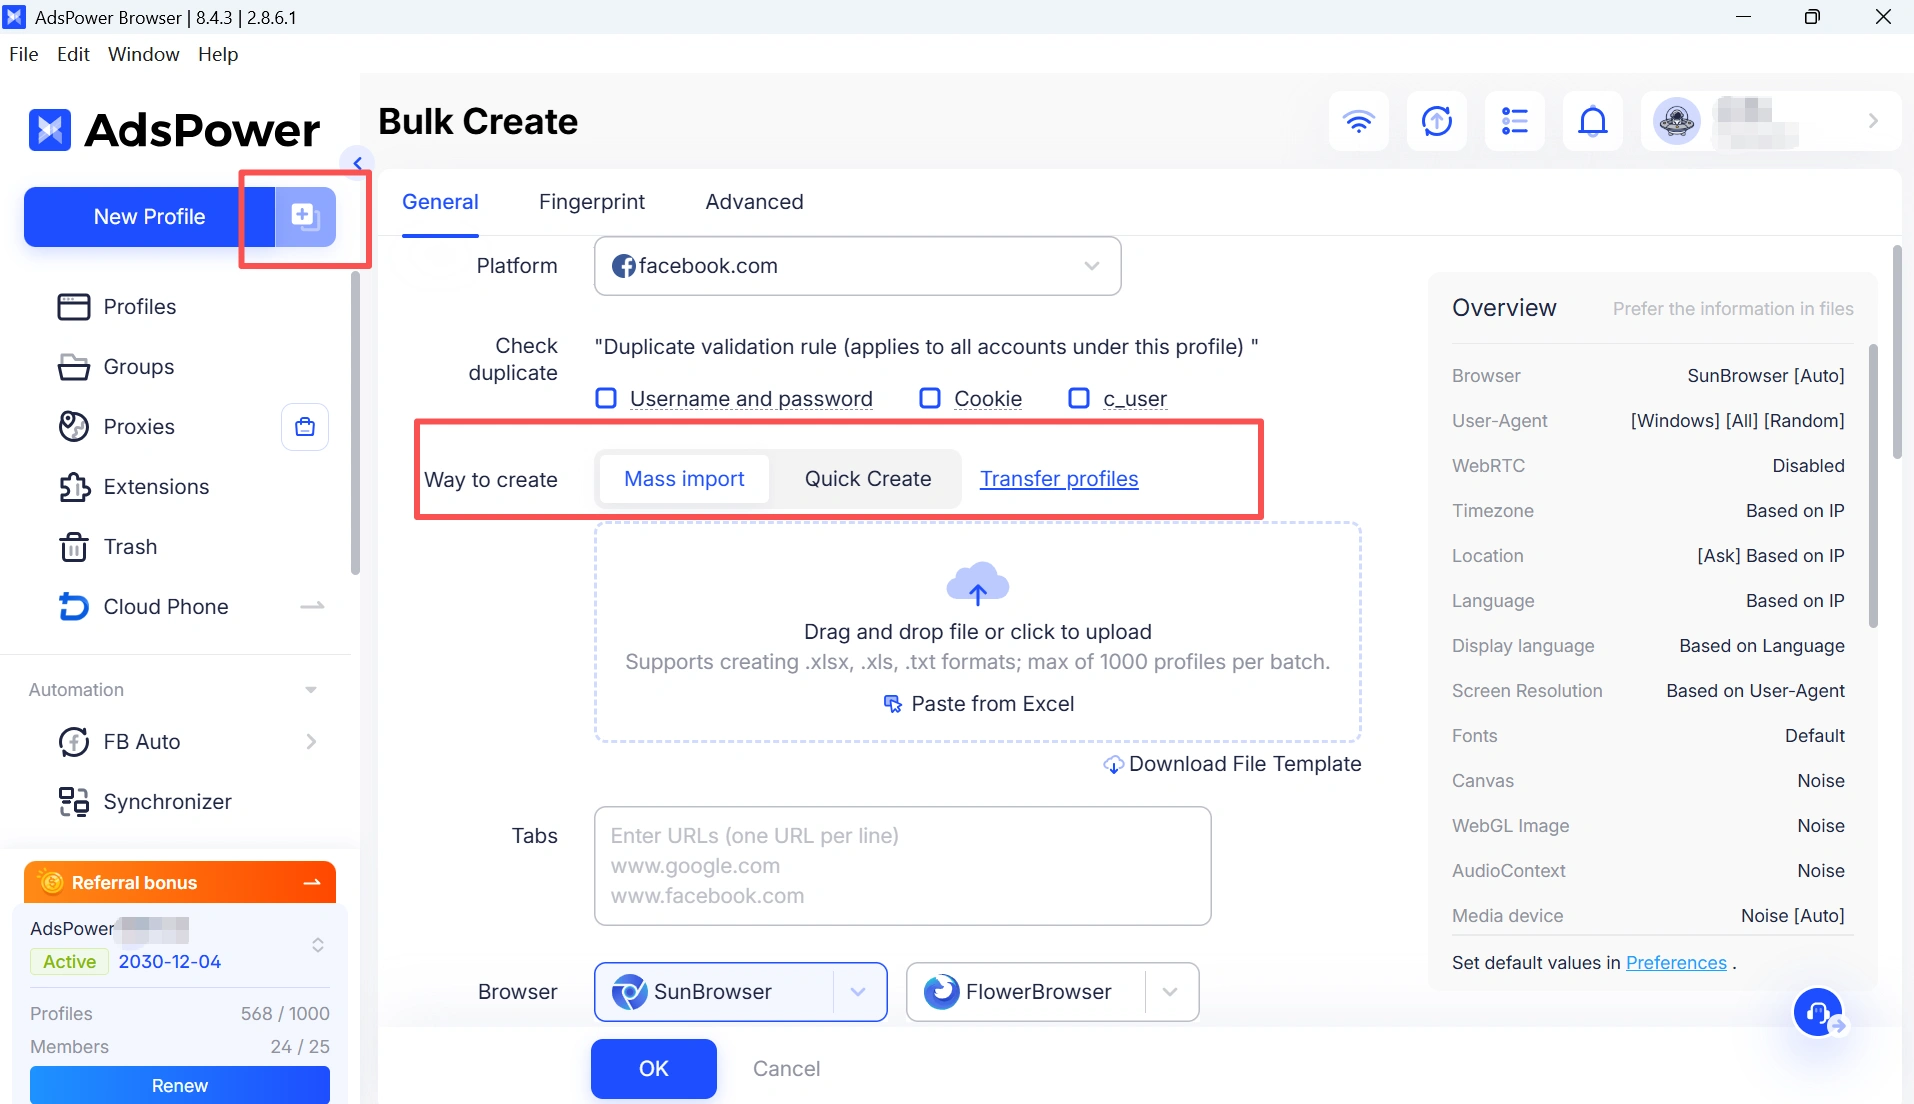Screen dimensions: 1914x1104
Task: Click the file drag and drop upload area
Action: coord(977,632)
